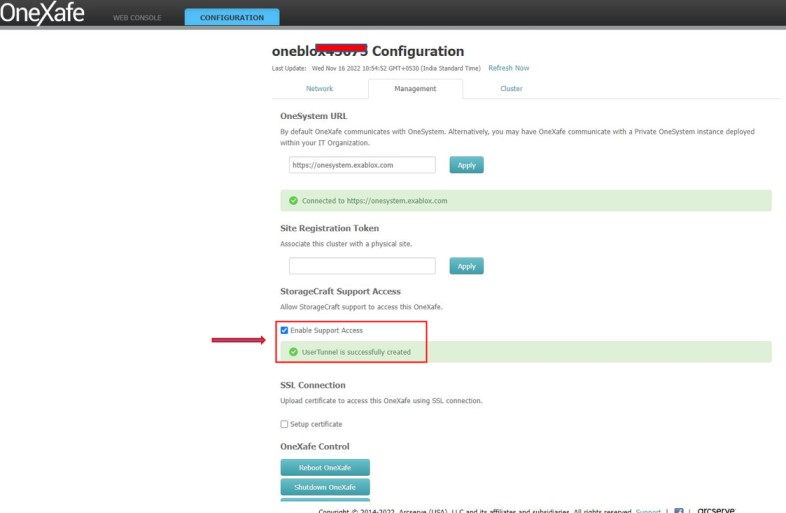Click the OneXafe logo
The image size is (786, 513).
42,13
